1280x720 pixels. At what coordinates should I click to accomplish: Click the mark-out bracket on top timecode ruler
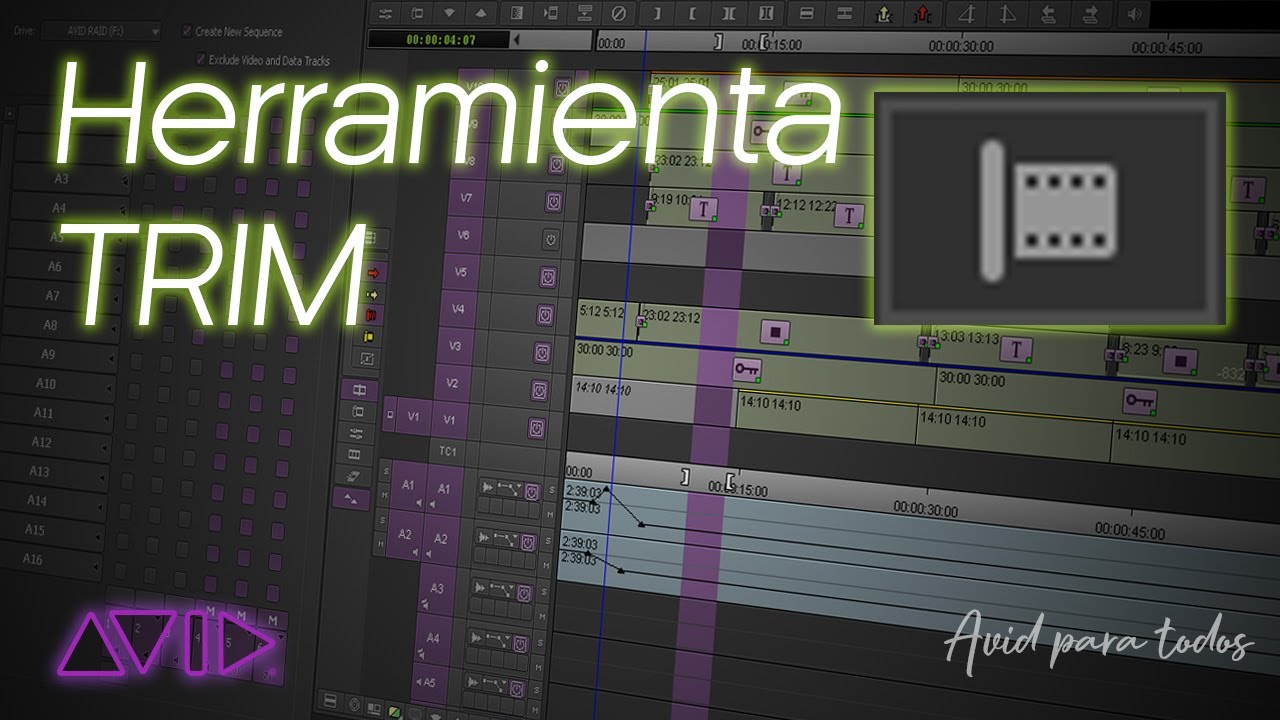click(717, 41)
